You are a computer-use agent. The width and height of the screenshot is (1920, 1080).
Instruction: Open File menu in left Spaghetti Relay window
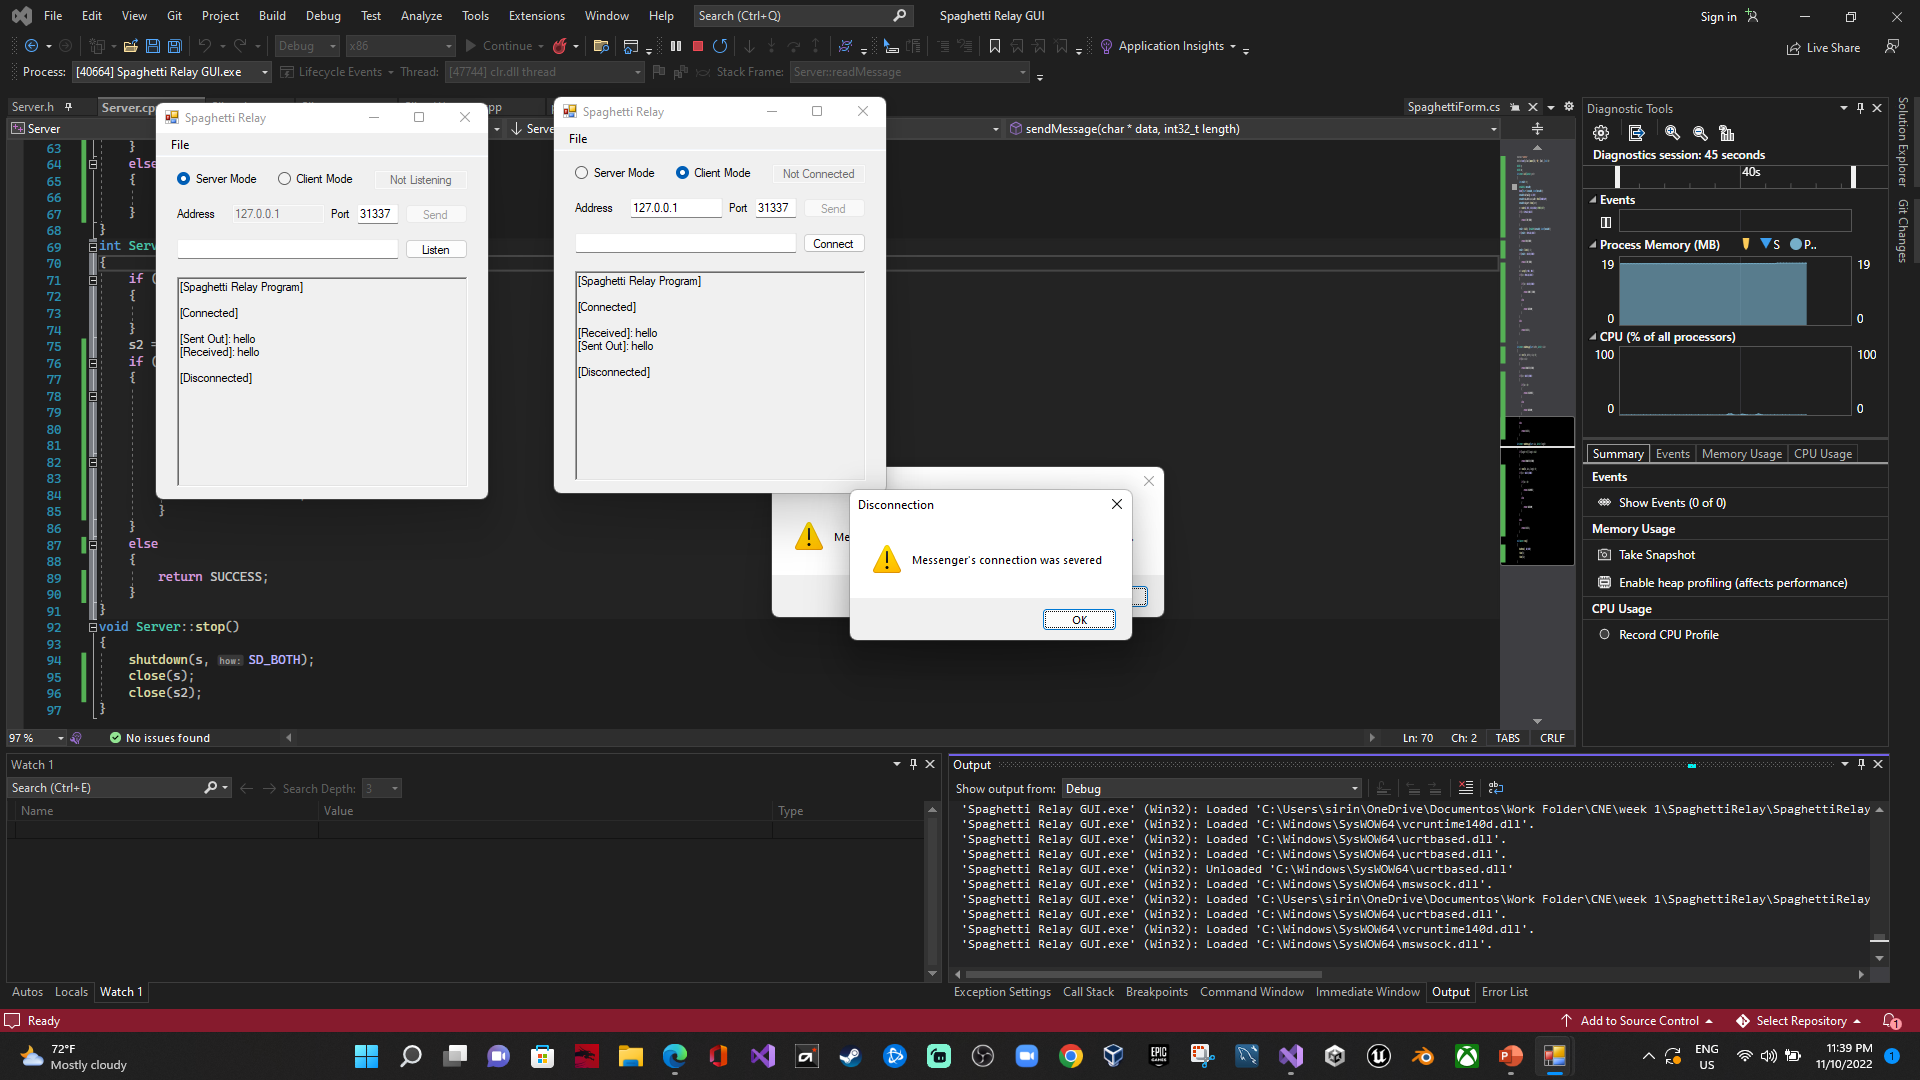click(x=180, y=145)
